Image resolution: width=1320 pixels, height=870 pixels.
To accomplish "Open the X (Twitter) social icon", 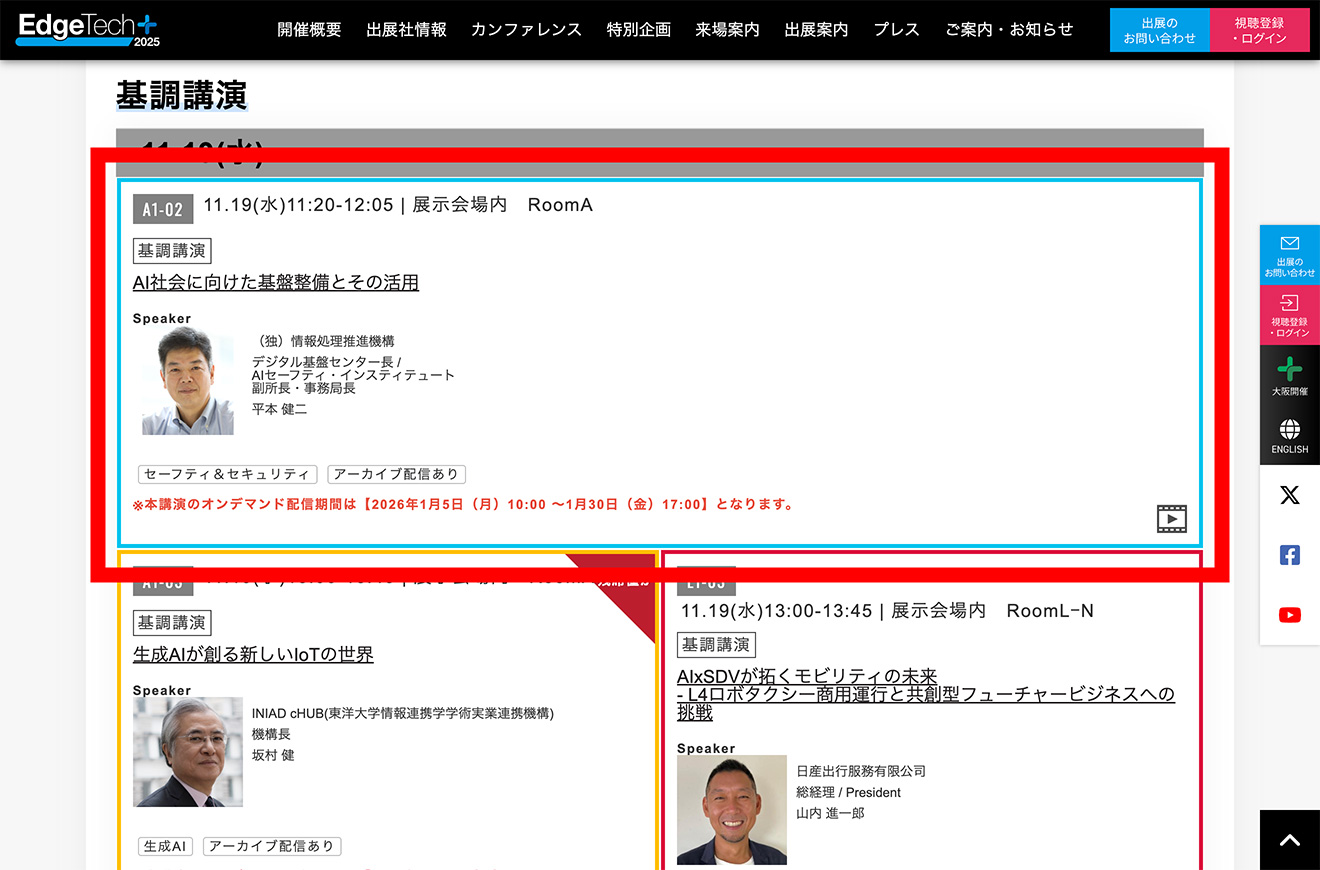I will [1290, 495].
